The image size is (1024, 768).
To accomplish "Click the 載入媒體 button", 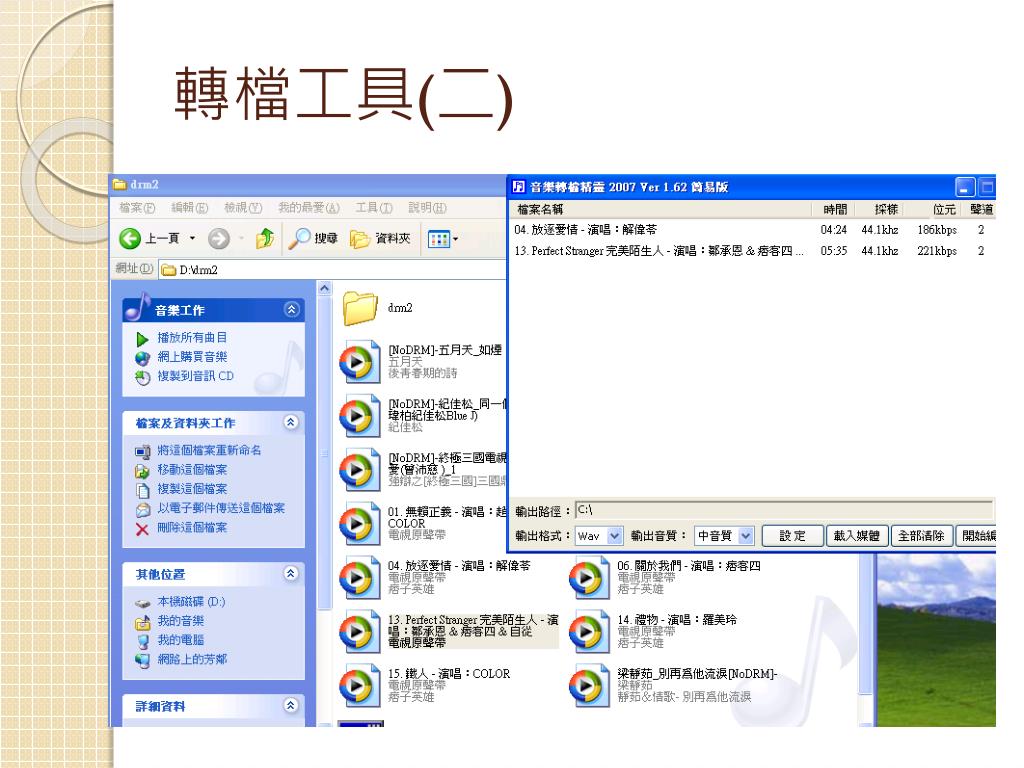I will point(857,536).
